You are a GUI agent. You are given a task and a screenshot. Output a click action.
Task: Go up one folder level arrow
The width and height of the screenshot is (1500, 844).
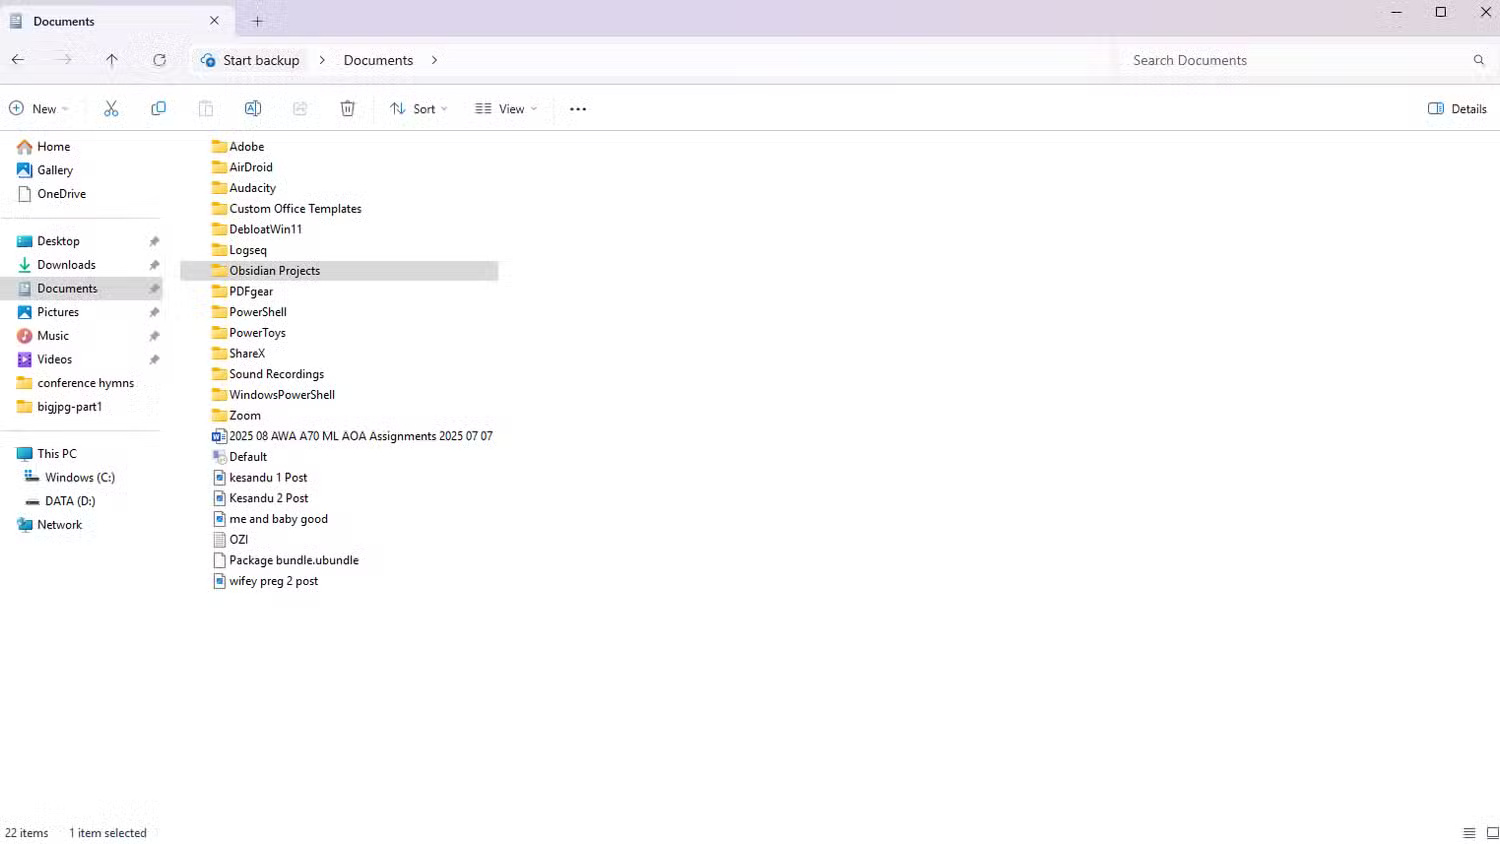[x=112, y=60]
